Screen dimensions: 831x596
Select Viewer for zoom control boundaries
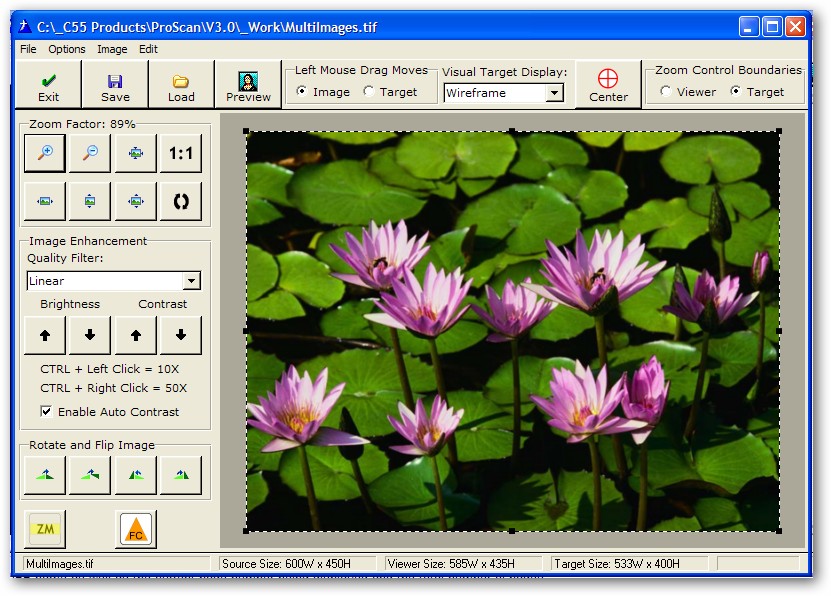point(666,92)
